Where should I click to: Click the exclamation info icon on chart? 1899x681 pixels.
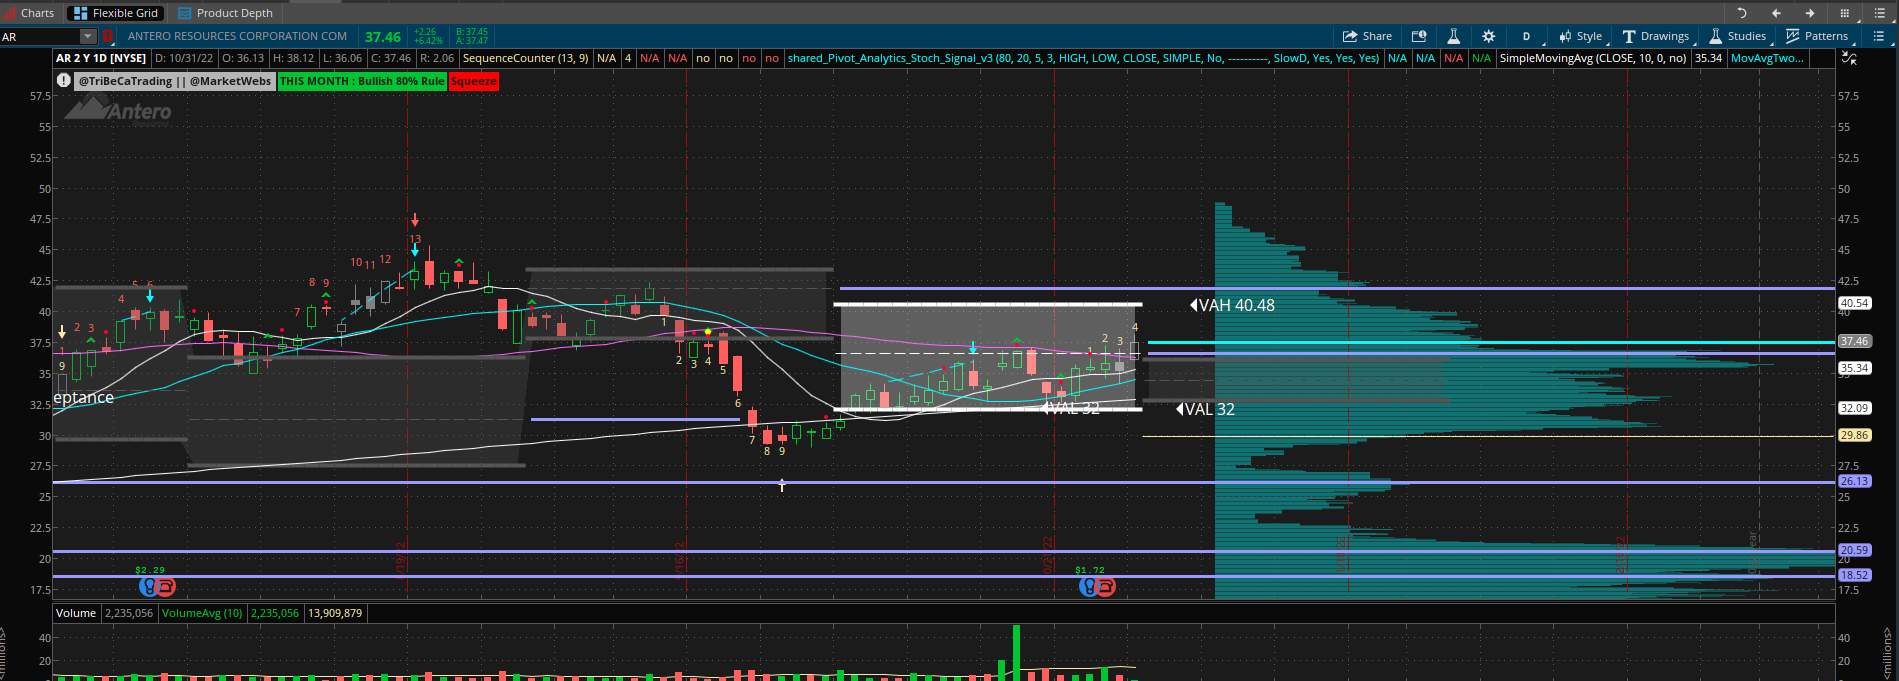(x=64, y=81)
